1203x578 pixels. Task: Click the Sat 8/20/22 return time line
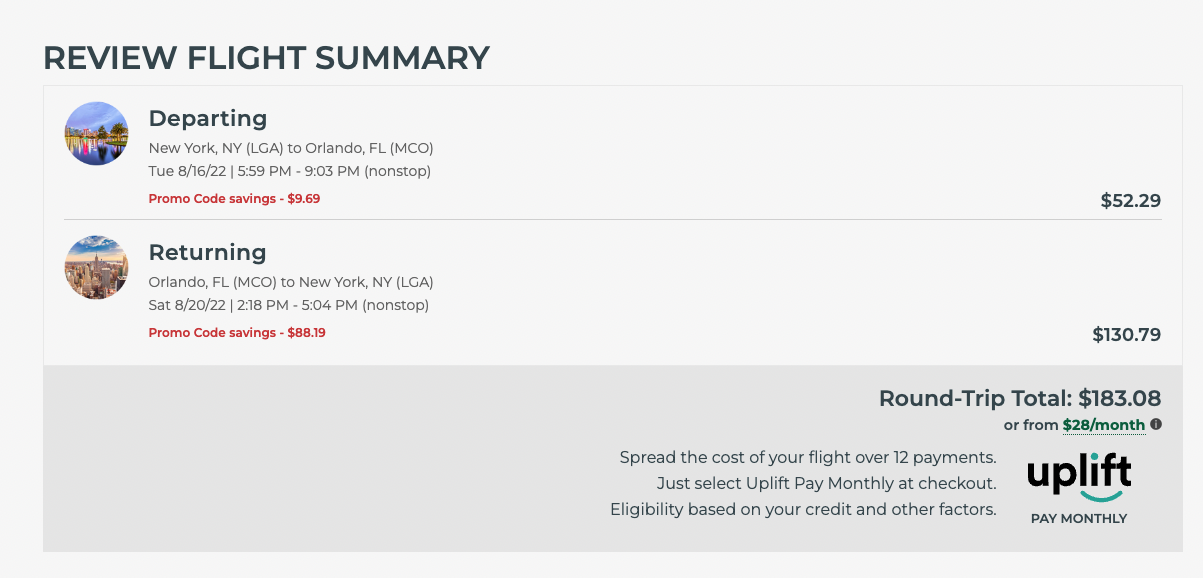point(288,305)
